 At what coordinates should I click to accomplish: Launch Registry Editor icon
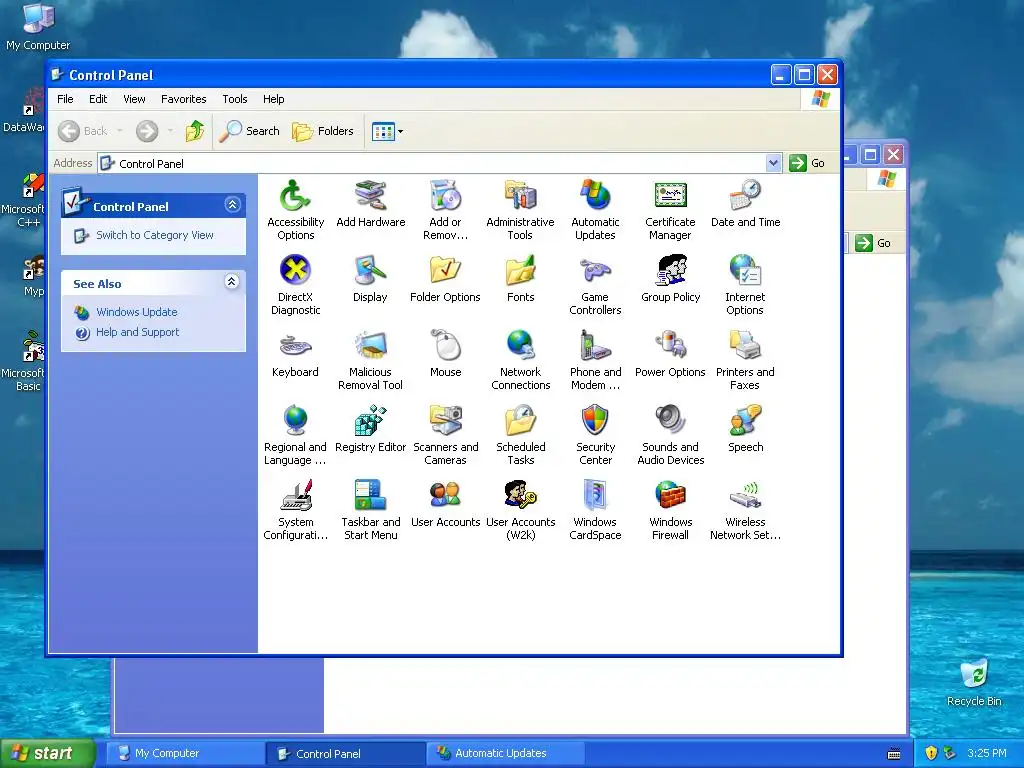pyautogui.click(x=370, y=420)
